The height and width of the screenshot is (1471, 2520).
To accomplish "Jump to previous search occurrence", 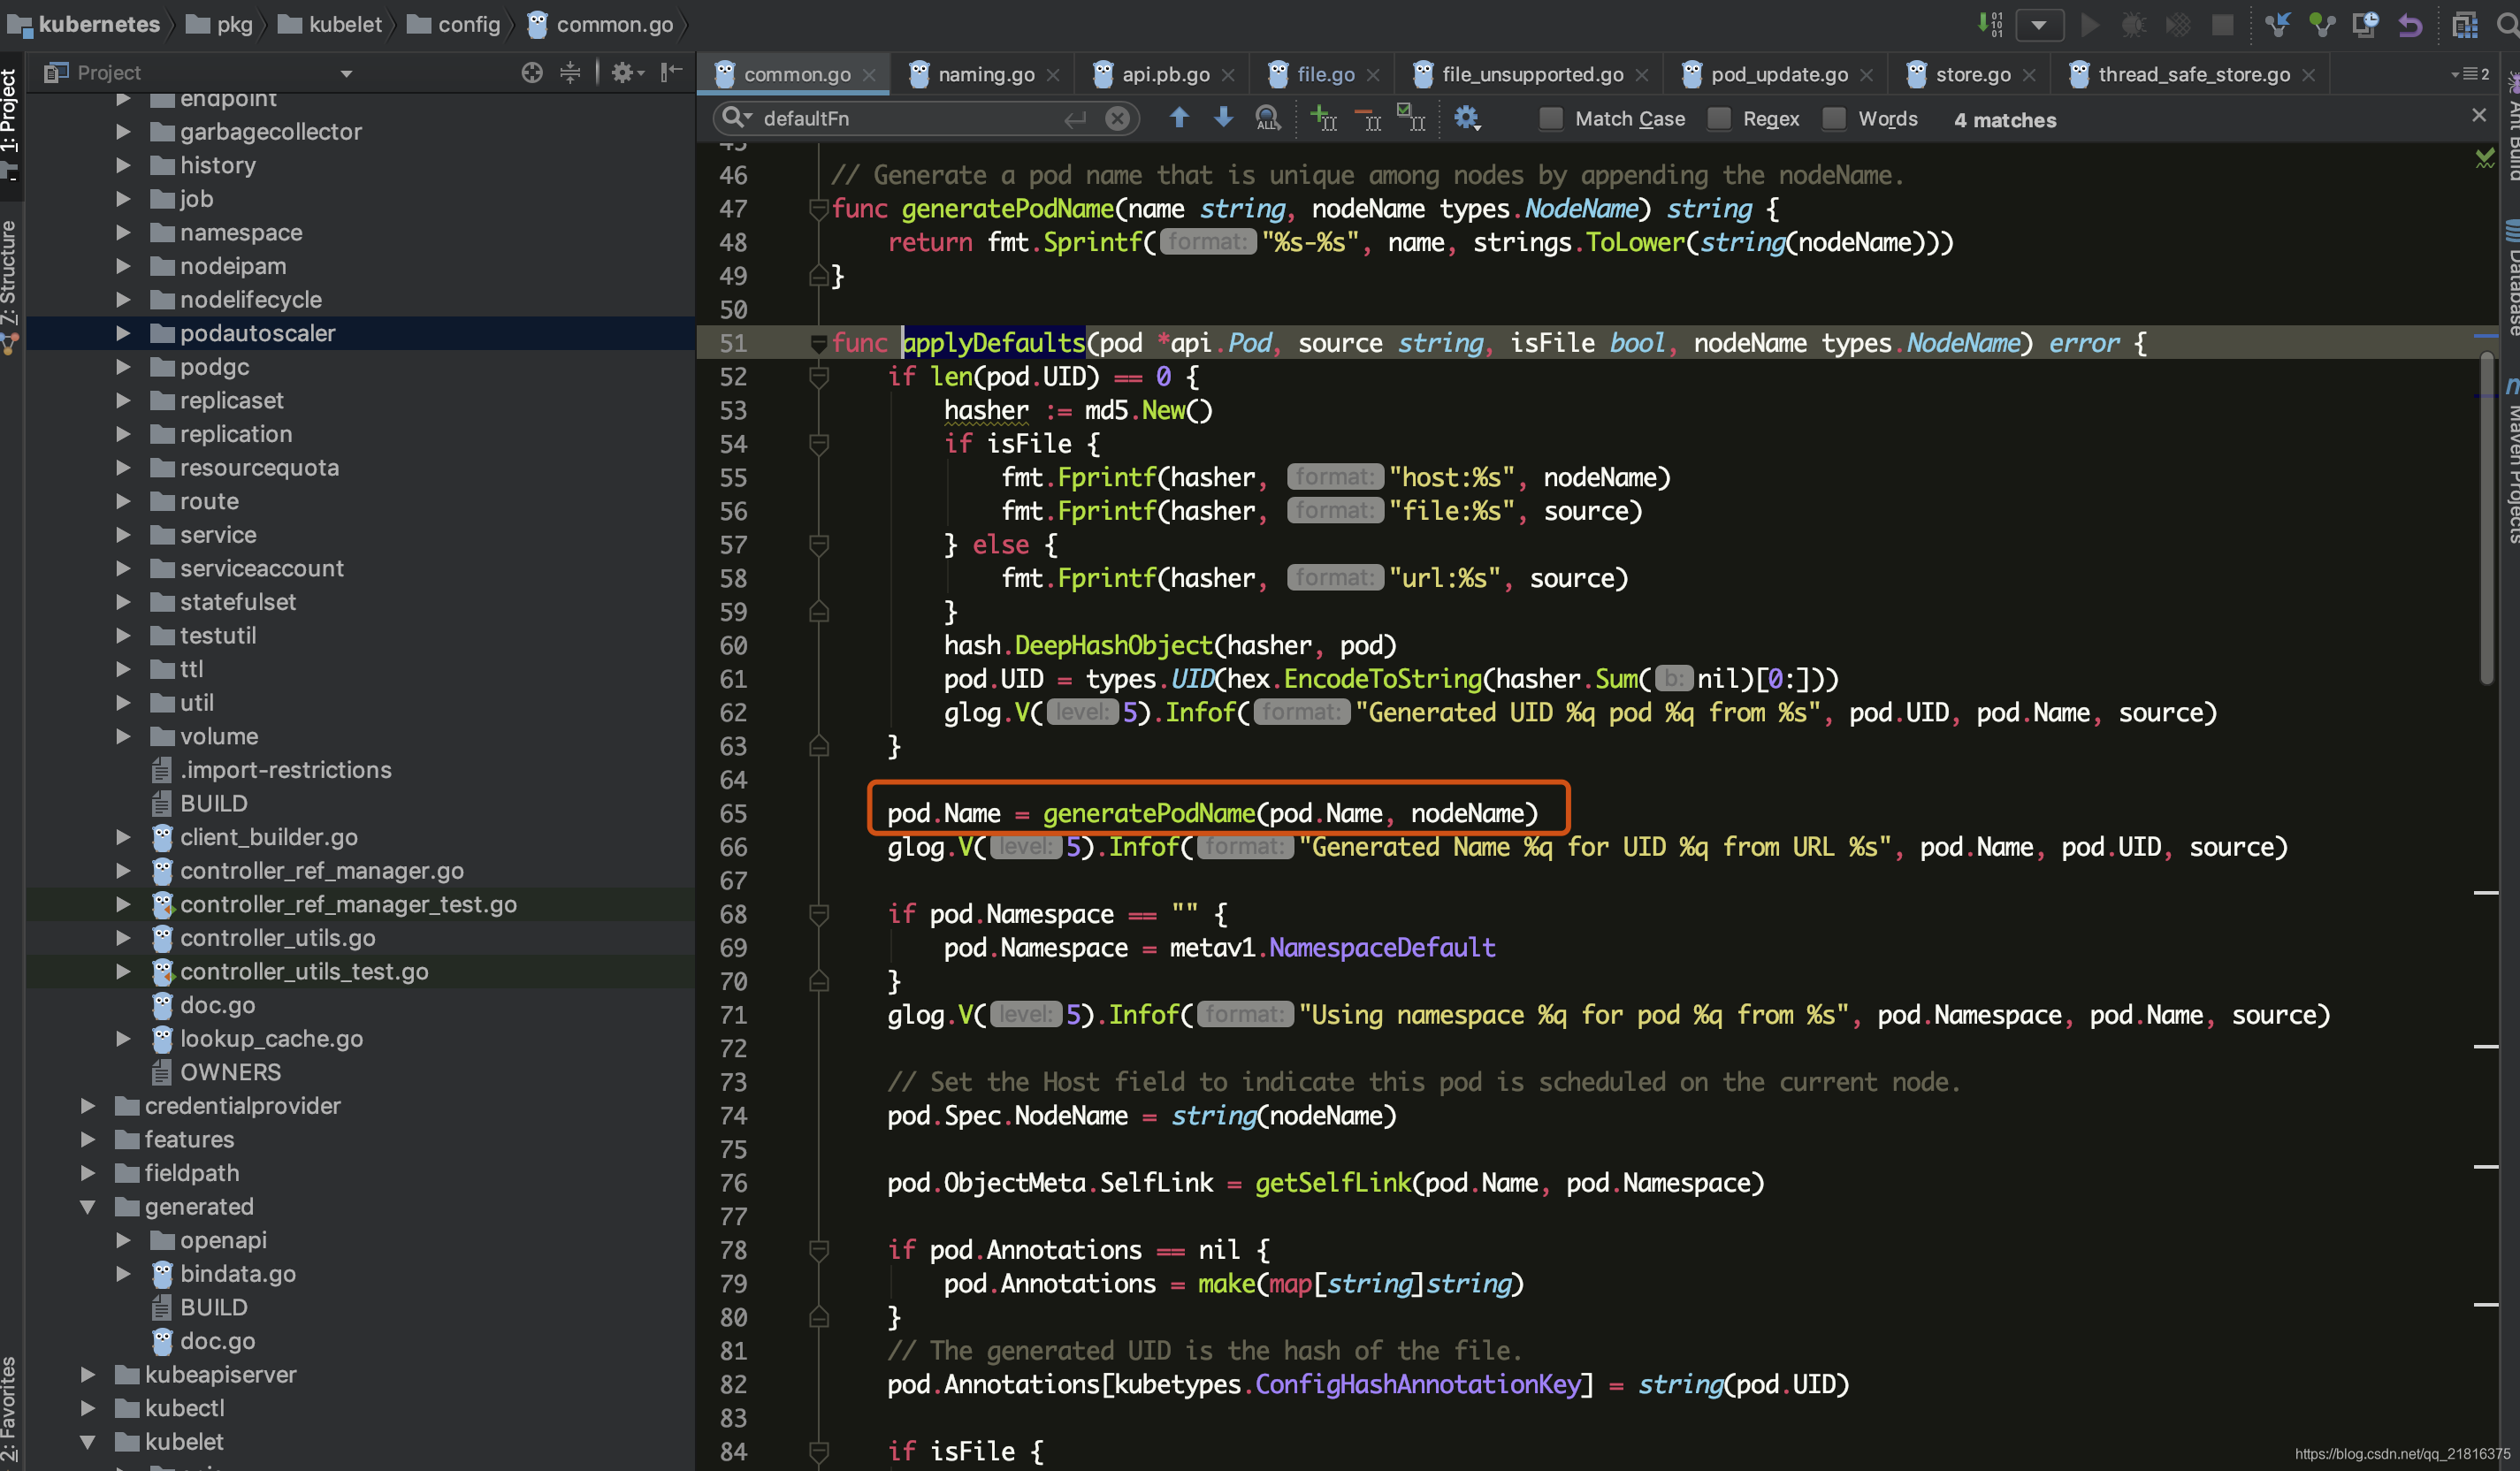I will 1179,118.
